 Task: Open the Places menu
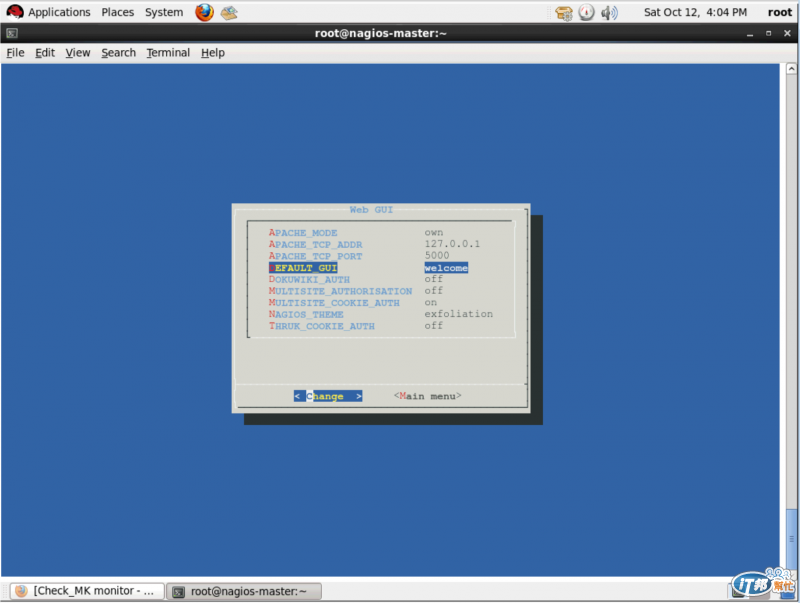click(x=117, y=12)
